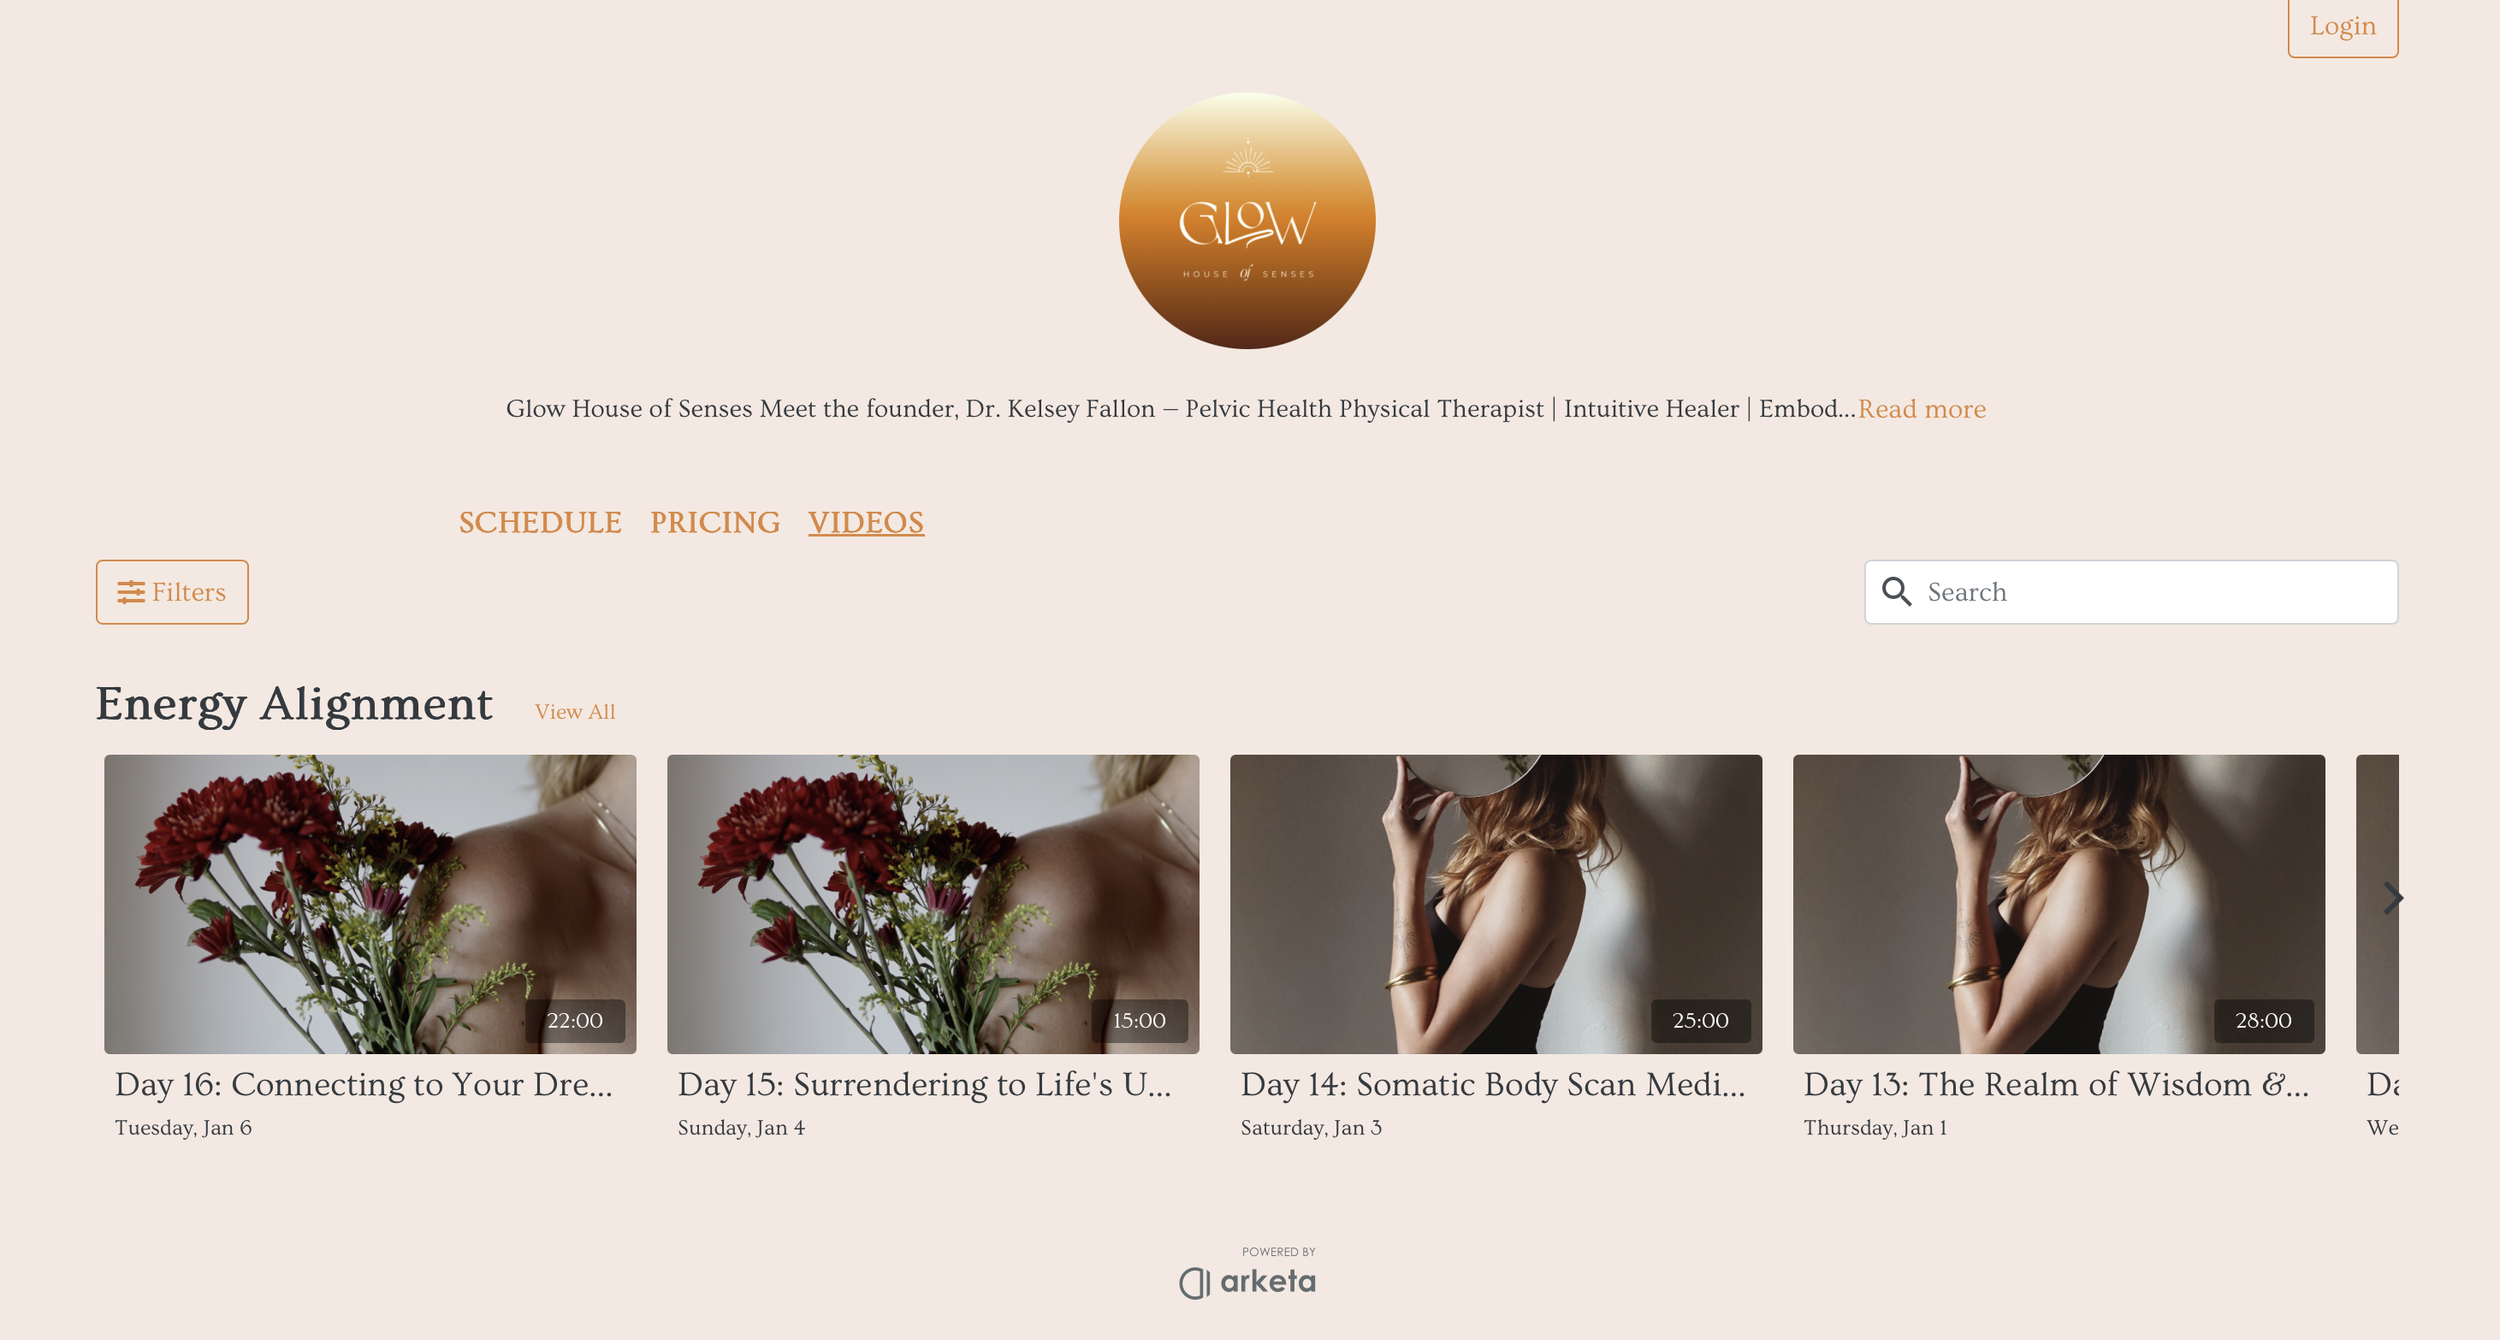Open the Filters button
The height and width of the screenshot is (1340, 2500).
172,592
